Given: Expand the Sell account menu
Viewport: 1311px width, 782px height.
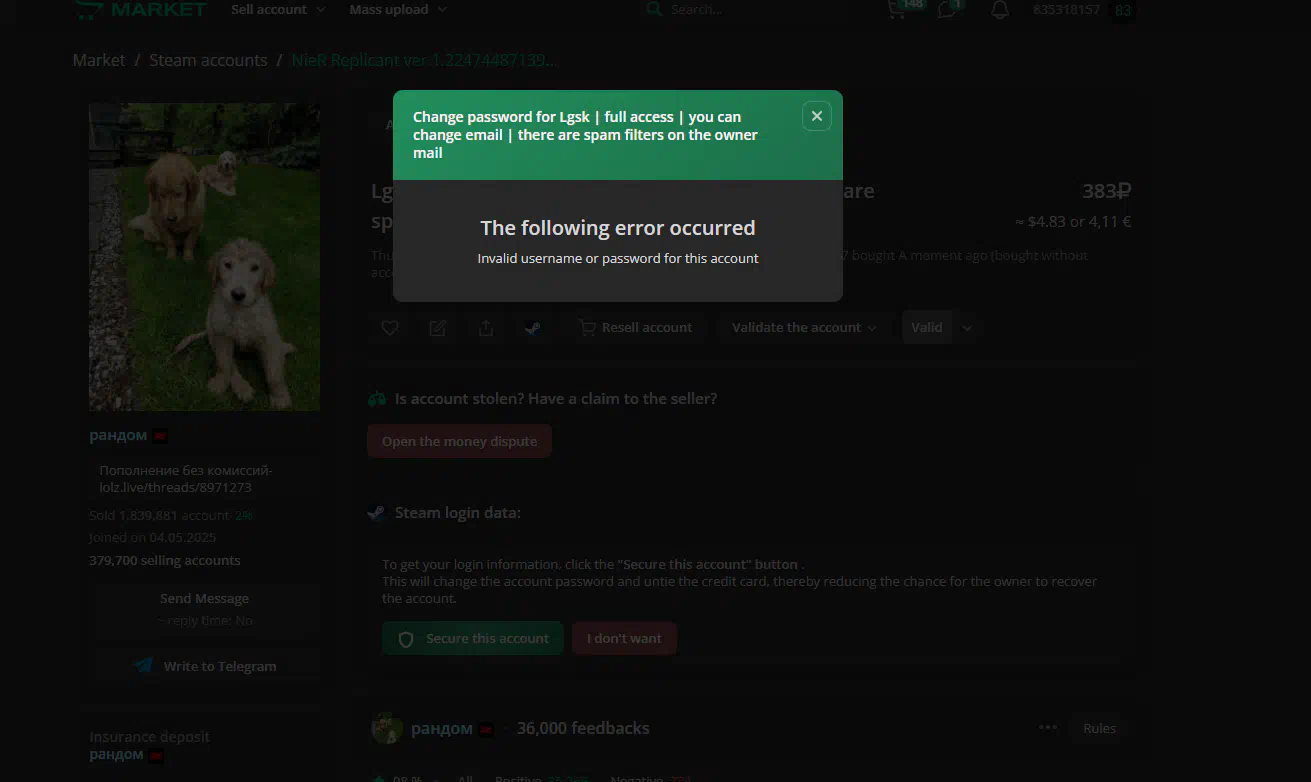Looking at the screenshot, I should (278, 10).
